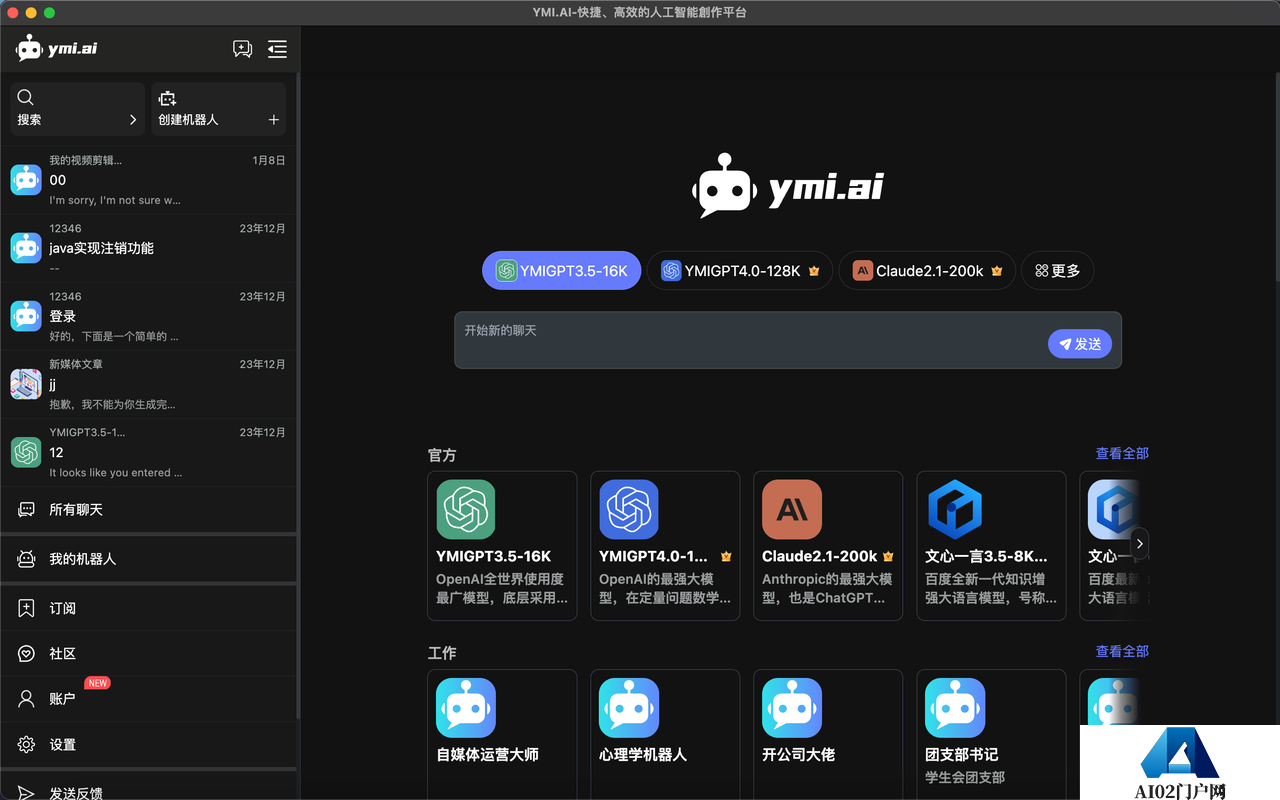Open 所有聊天 in the sidebar
The image size is (1280, 800).
click(149, 510)
